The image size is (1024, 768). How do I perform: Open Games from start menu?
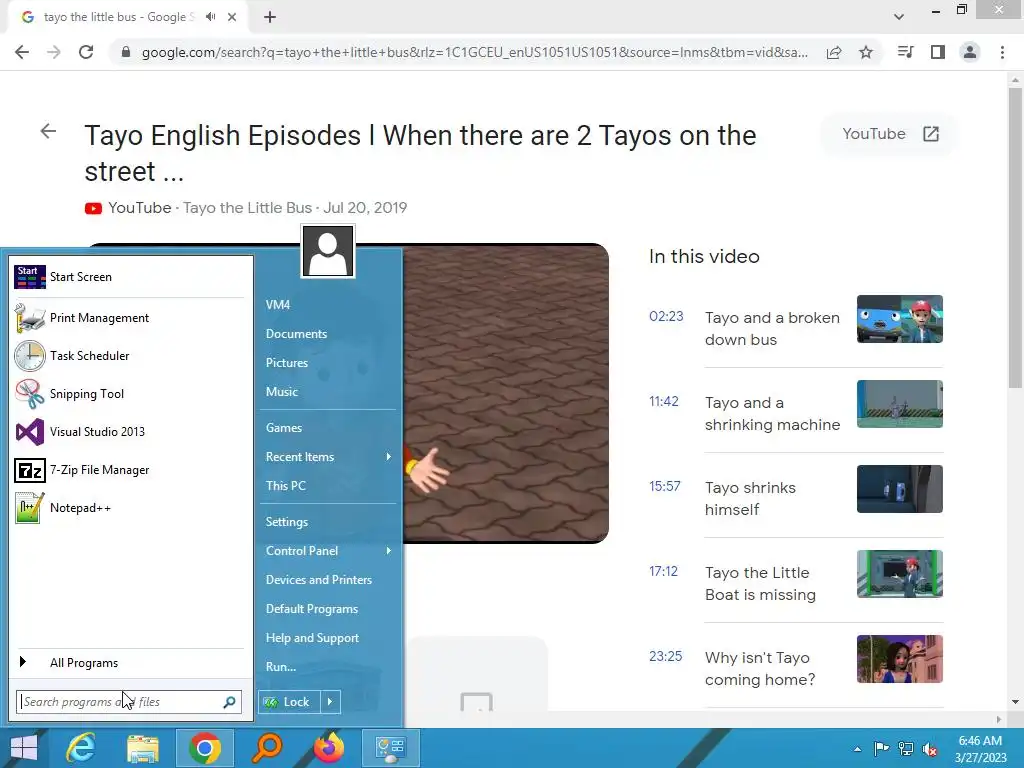pyautogui.click(x=284, y=428)
